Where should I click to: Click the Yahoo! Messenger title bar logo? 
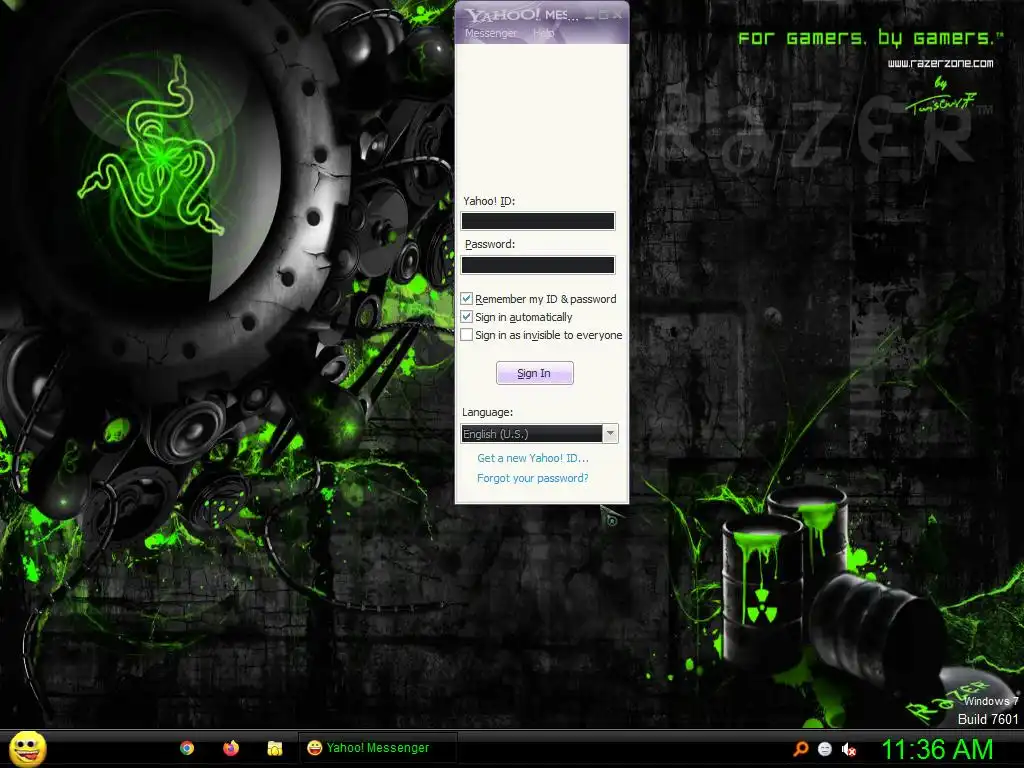(503, 15)
